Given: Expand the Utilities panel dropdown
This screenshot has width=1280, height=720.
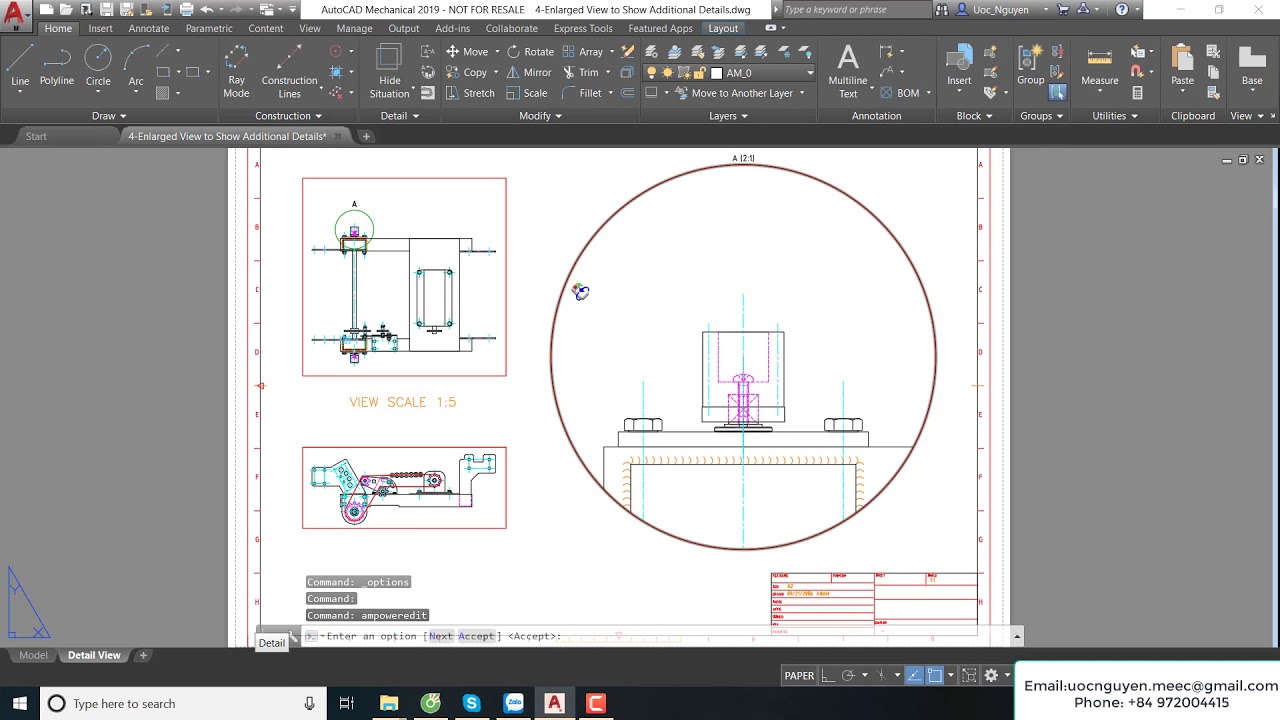Looking at the screenshot, I should tap(1114, 116).
